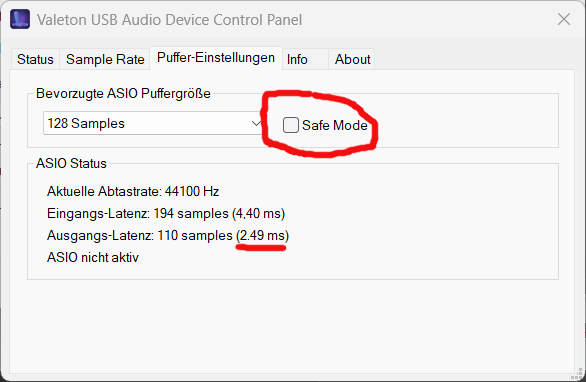Viewport: 586px width, 382px height.
Task: Go to the Info tab
Action: [305, 59]
